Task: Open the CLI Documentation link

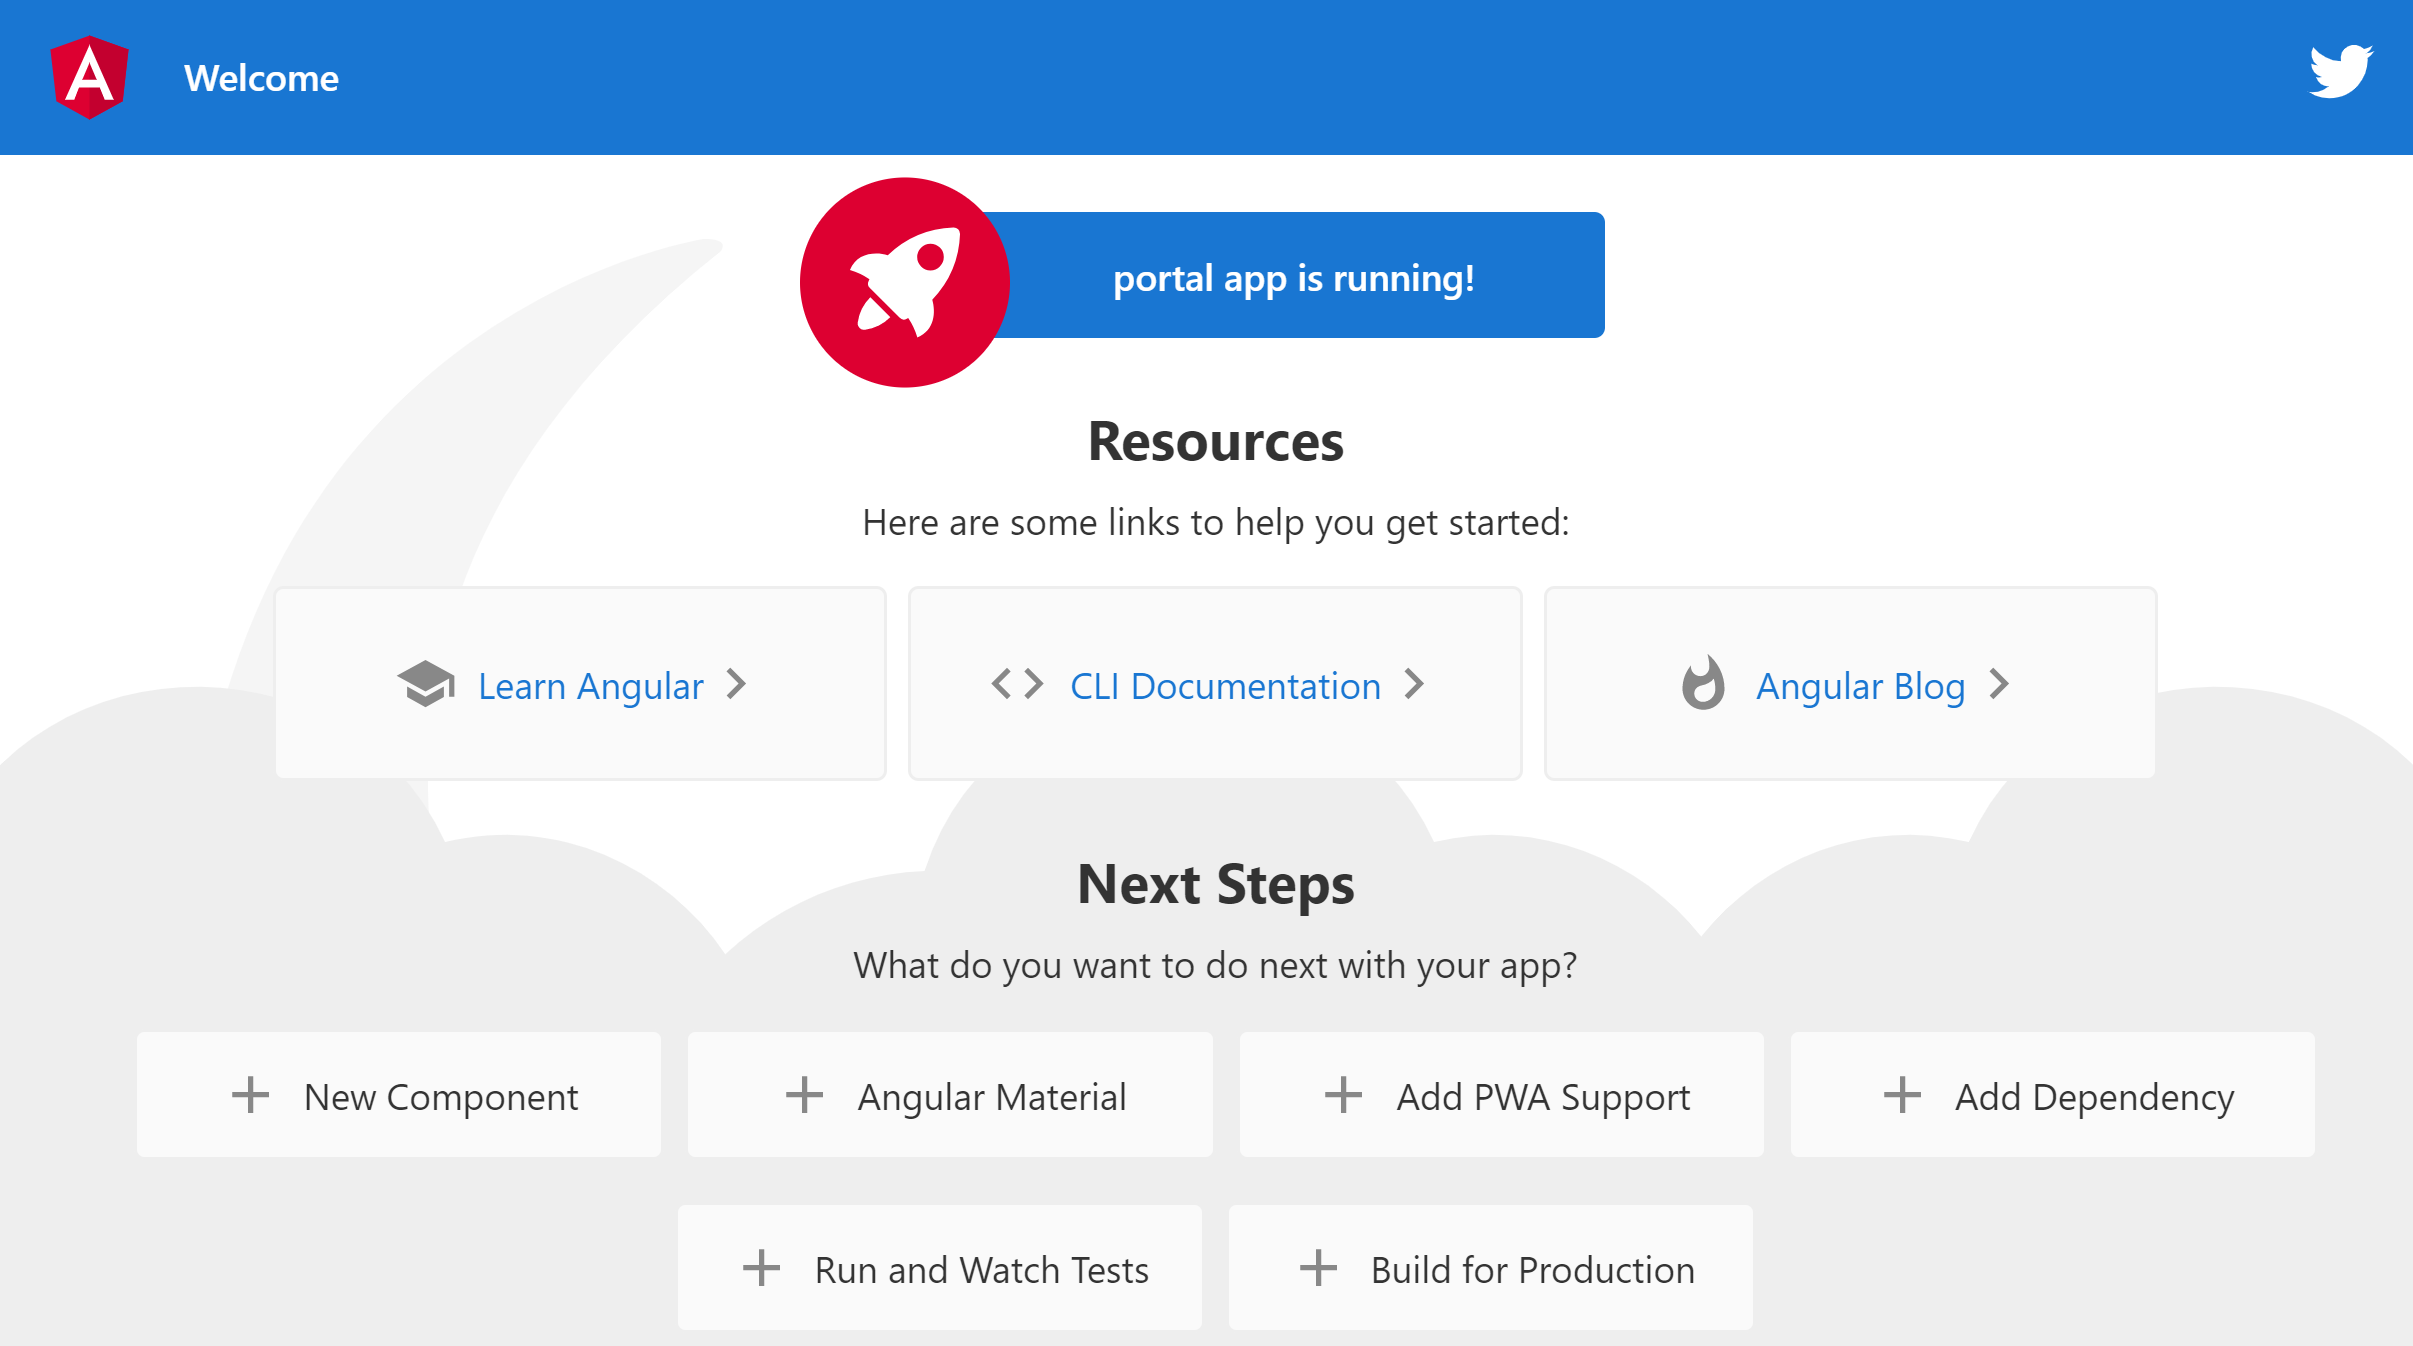Action: 1225,686
